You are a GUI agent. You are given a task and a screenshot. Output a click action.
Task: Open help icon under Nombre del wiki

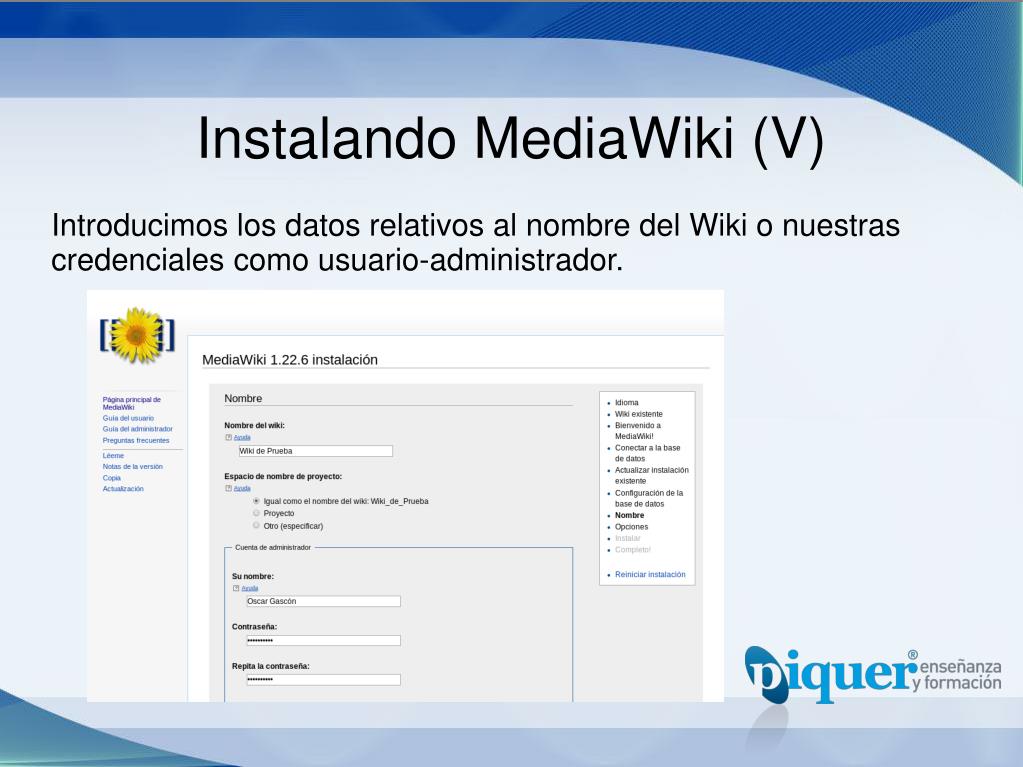click(228, 438)
